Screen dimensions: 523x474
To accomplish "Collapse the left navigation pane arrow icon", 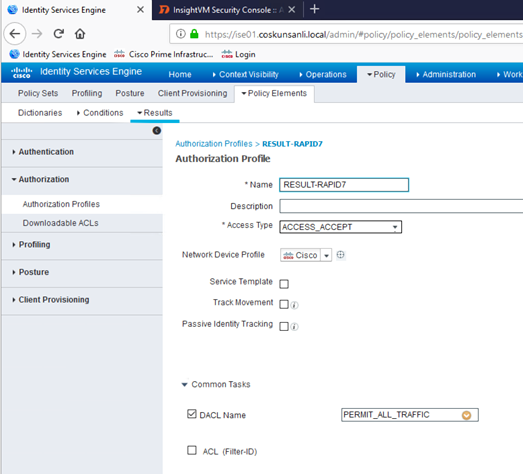I will (x=156, y=130).
